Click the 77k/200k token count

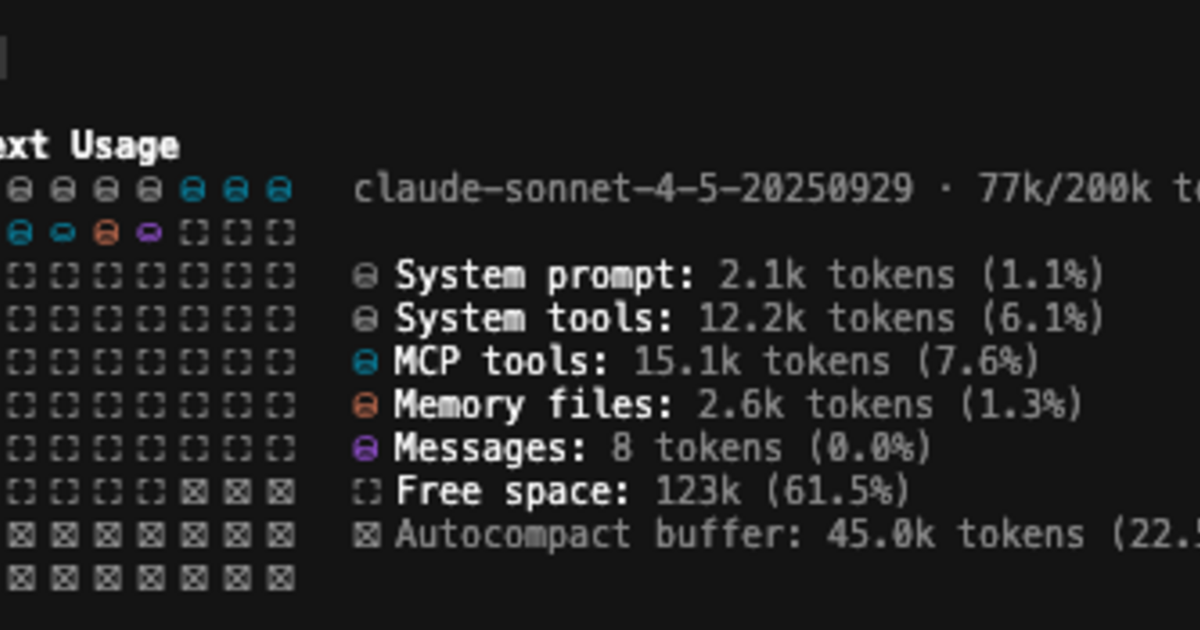[1064, 188]
